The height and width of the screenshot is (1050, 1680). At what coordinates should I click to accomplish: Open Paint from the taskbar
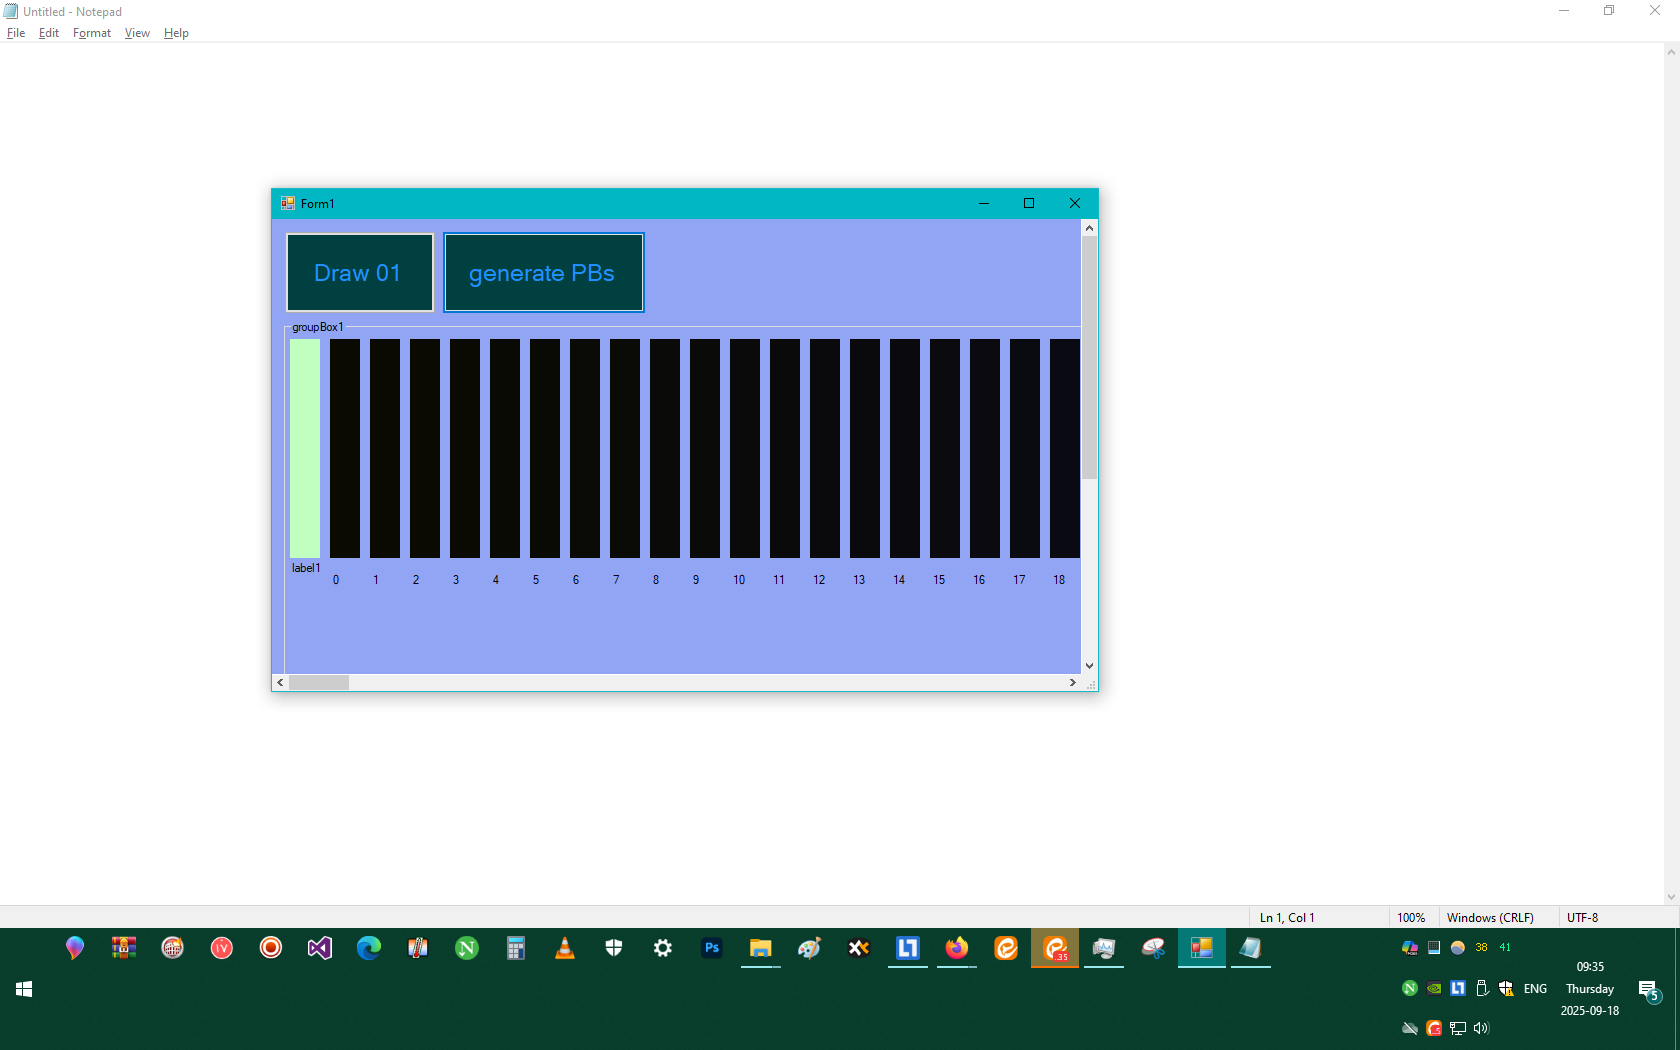point(809,948)
